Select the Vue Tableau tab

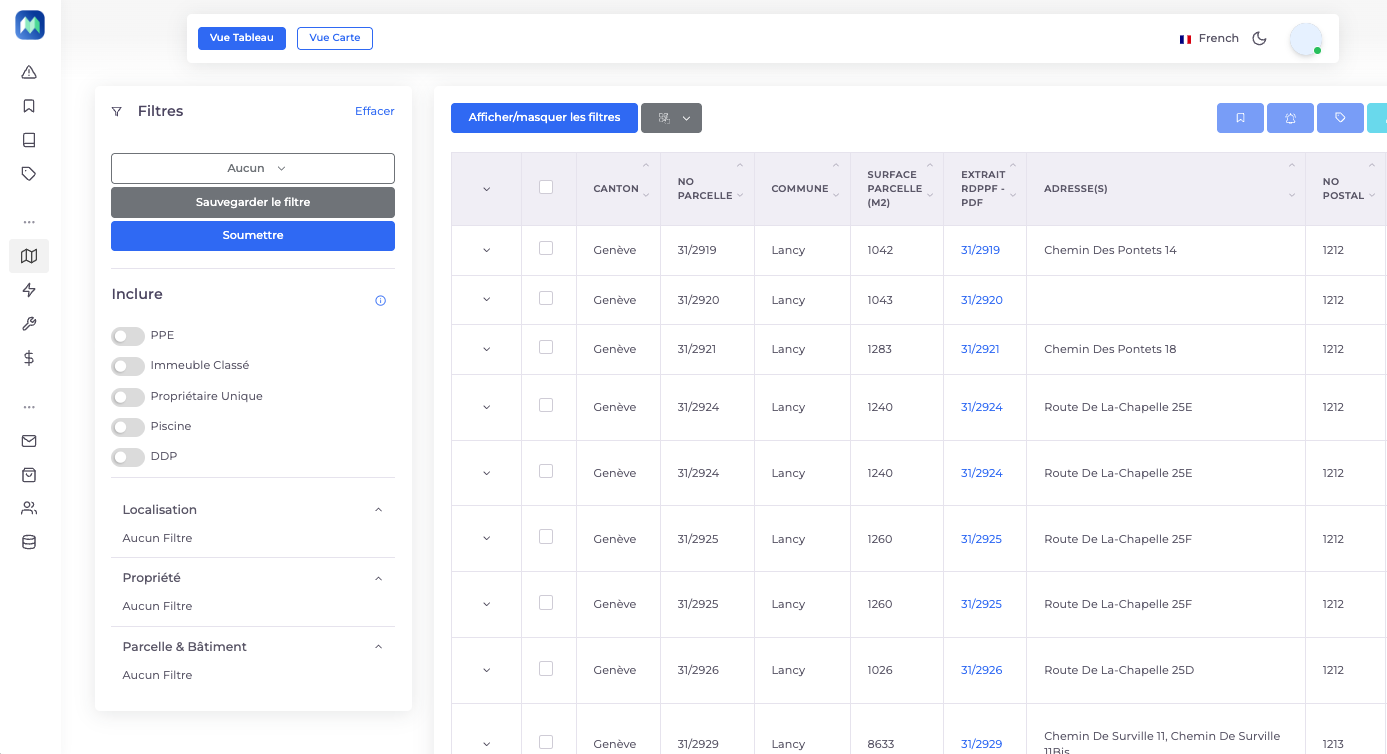pyautogui.click(x=242, y=38)
